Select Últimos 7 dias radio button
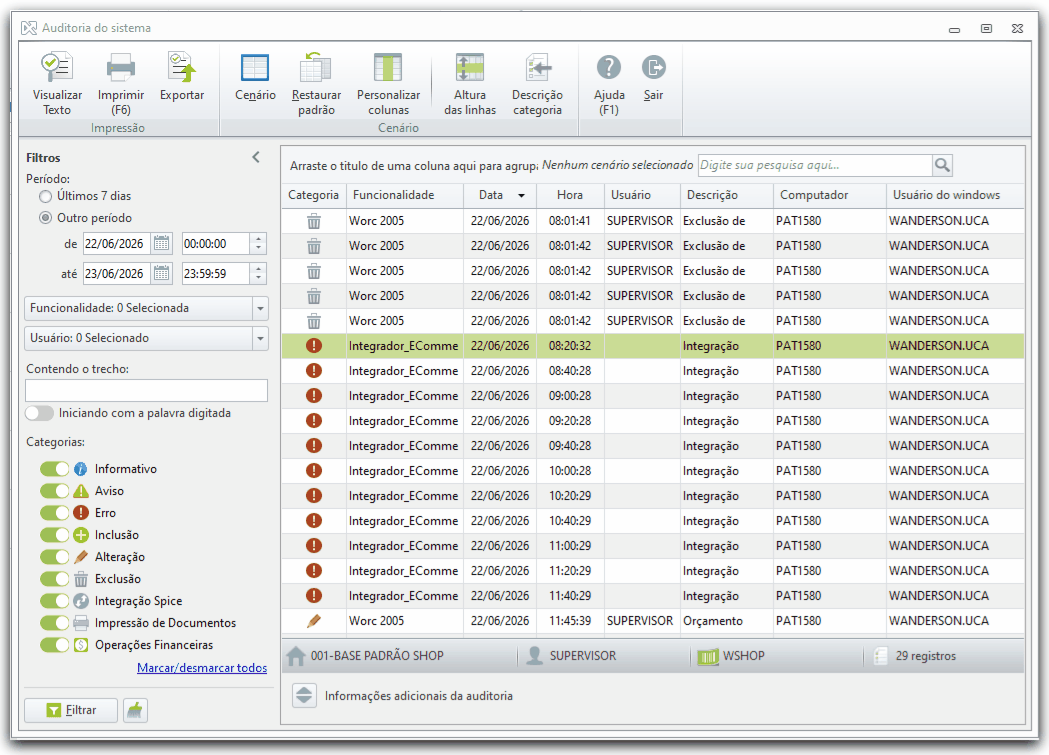This screenshot has height=755, width=1049. 45,196
